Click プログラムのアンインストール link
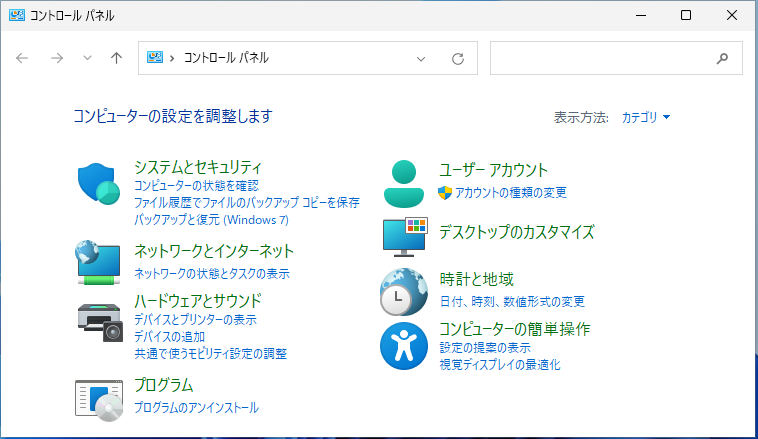Screen dimensions: 758x439 pos(196,408)
